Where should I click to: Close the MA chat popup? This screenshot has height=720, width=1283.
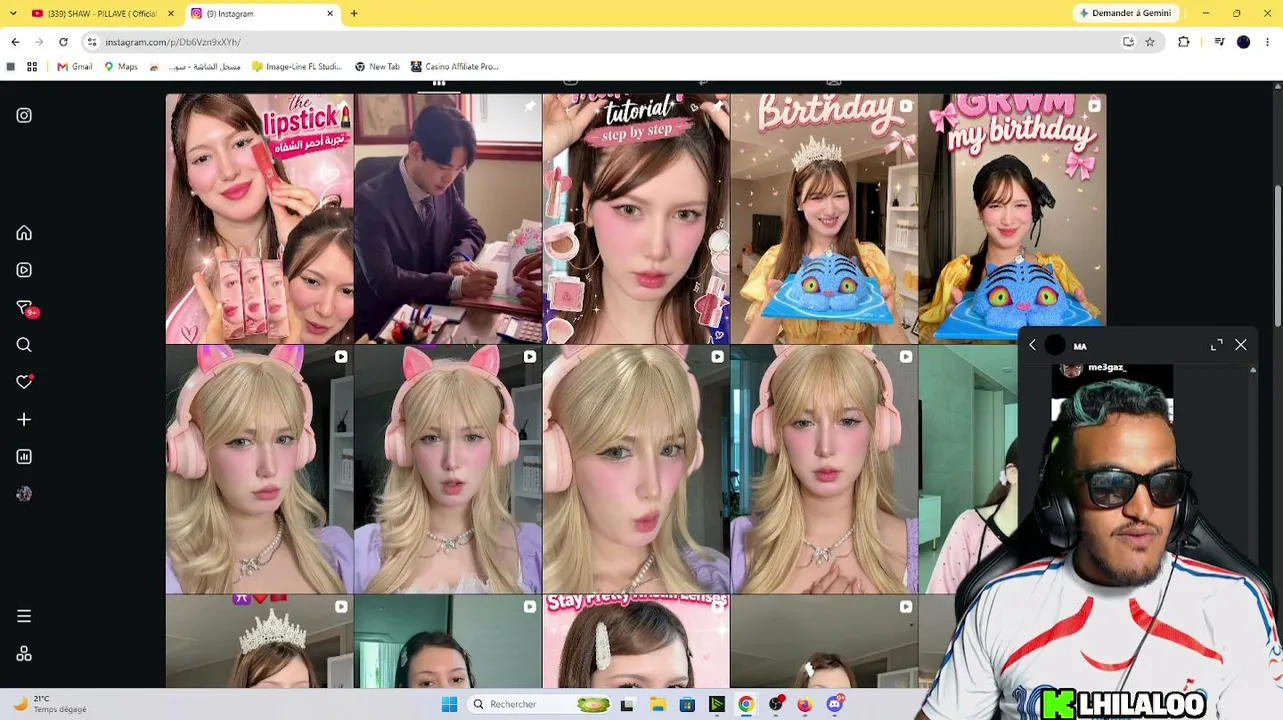coord(1241,345)
